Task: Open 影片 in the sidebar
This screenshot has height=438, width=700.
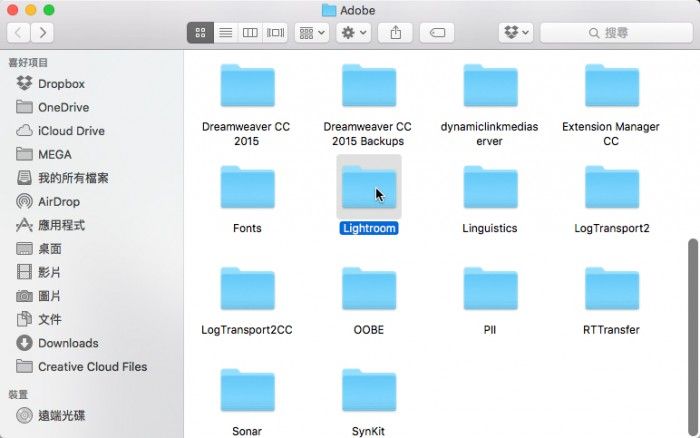Action: point(38,272)
